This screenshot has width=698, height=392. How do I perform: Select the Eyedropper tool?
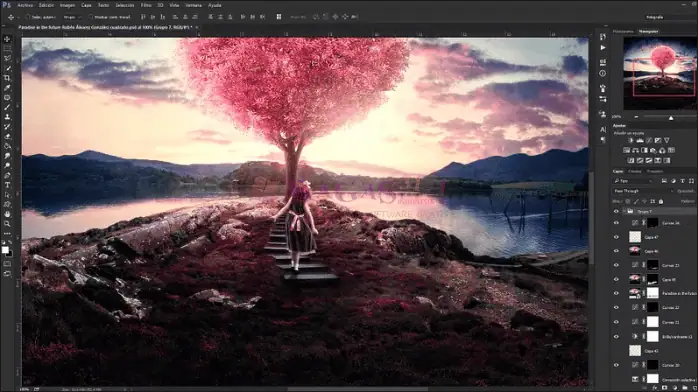pyautogui.click(x=7, y=88)
